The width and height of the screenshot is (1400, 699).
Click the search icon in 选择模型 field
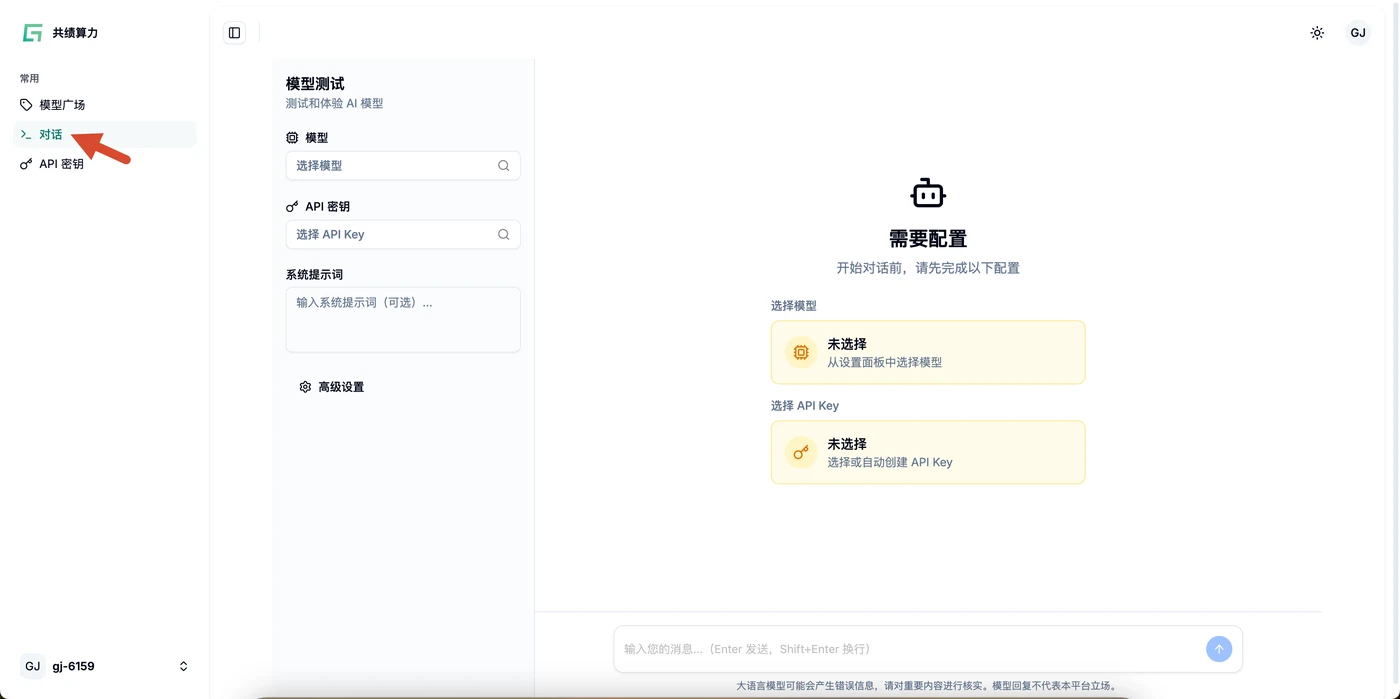(504, 166)
